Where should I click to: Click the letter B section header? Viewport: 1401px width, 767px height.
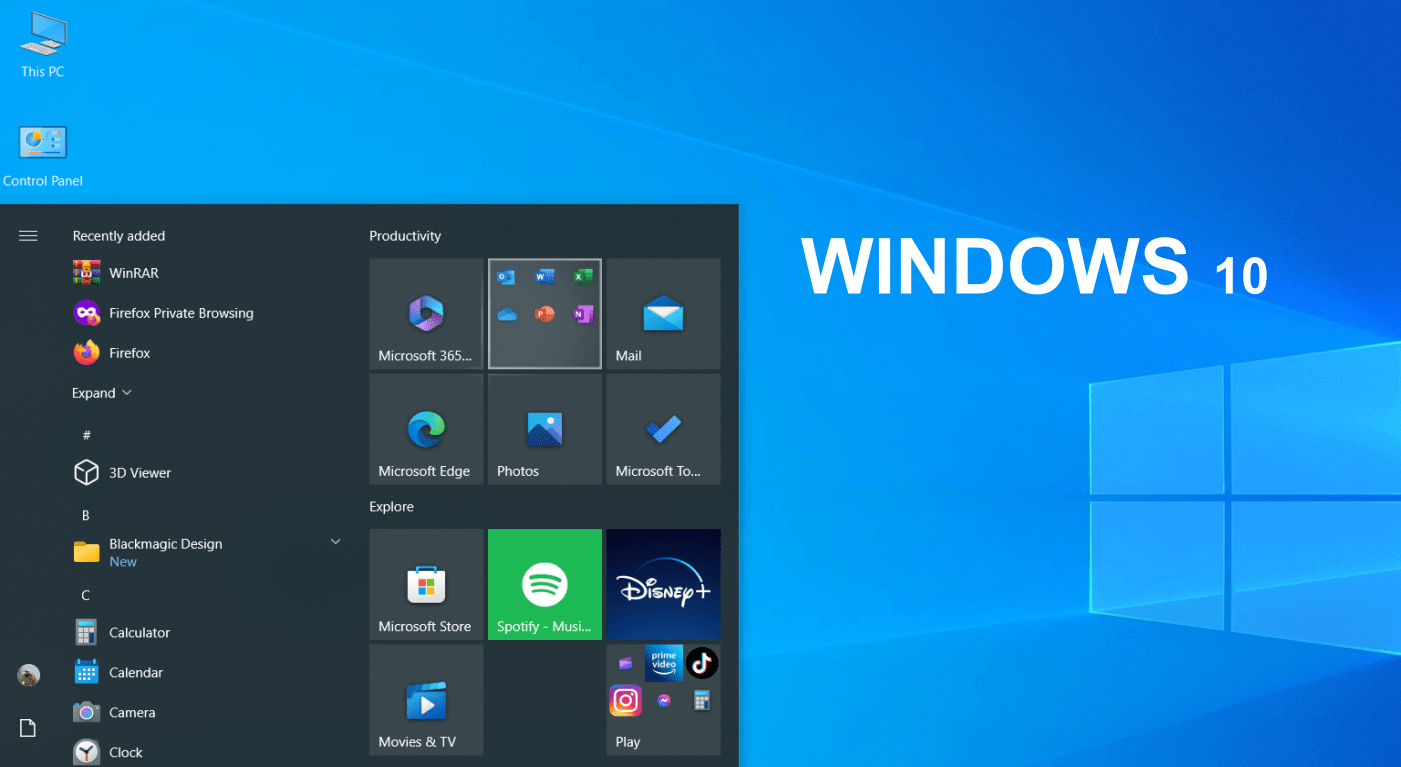[x=86, y=515]
